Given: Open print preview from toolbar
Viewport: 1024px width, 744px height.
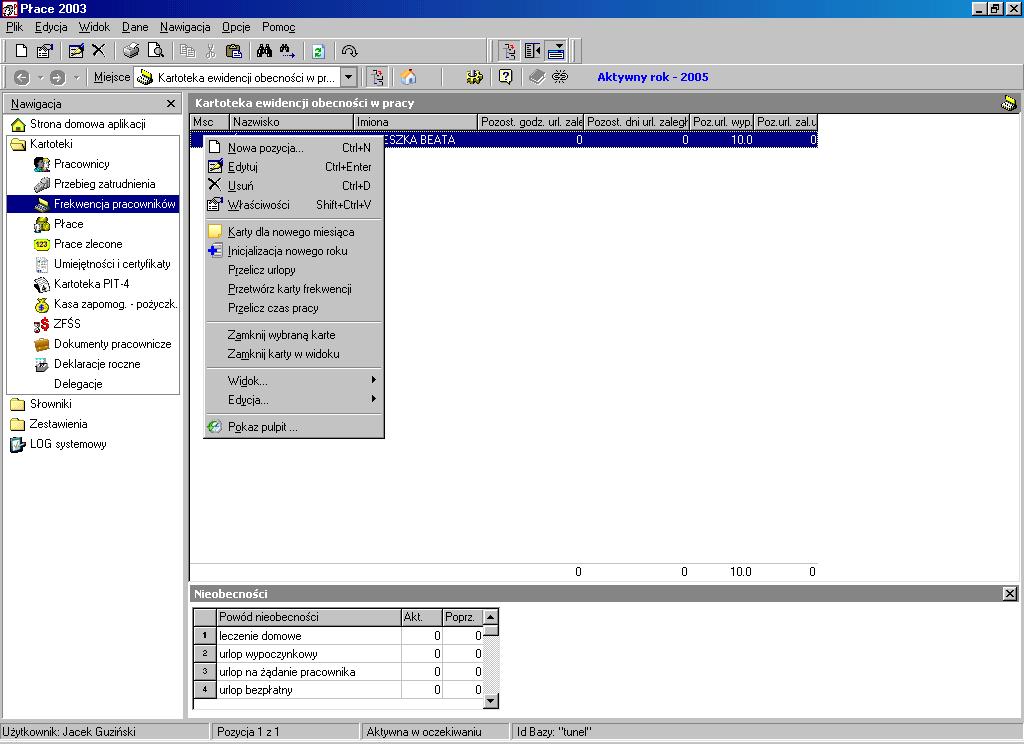Looking at the screenshot, I should point(155,51).
